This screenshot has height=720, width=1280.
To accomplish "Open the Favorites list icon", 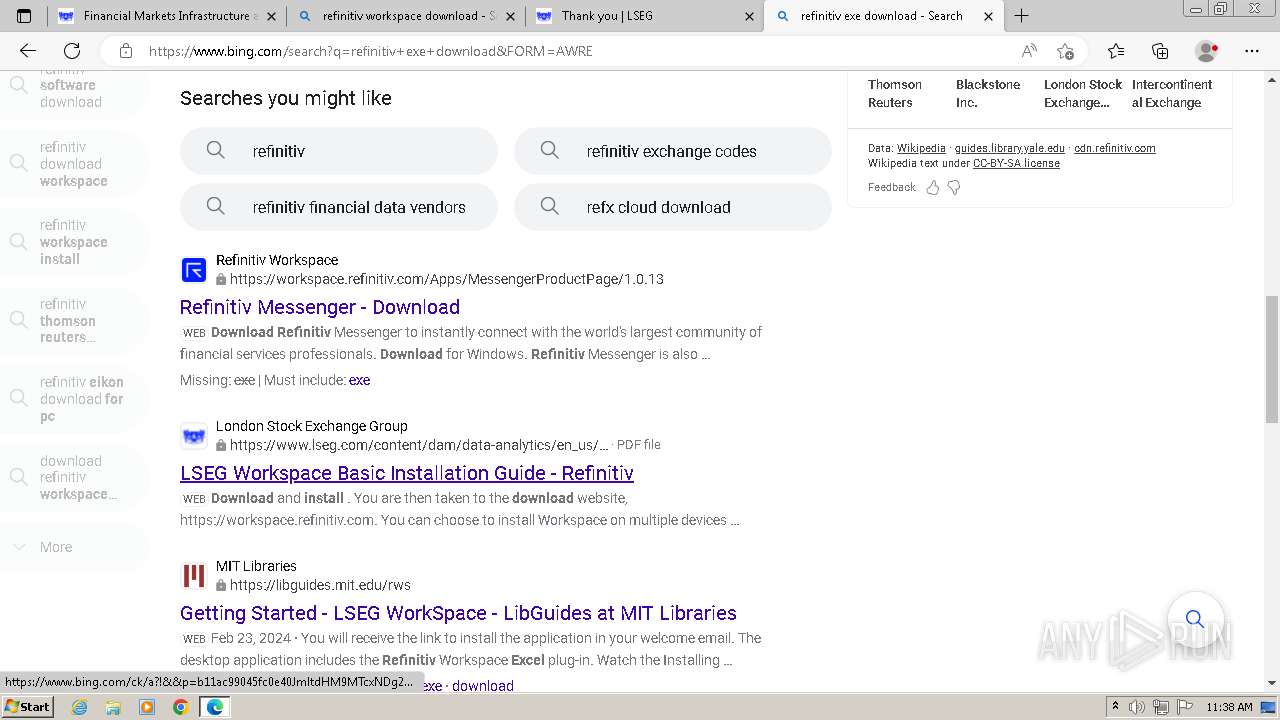I will pos(1116,51).
